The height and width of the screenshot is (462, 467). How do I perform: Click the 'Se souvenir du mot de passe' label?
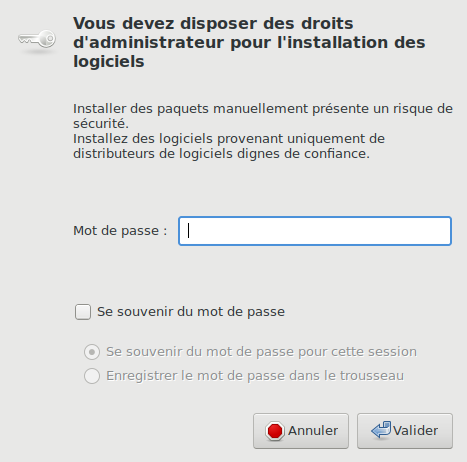tap(191, 312)
